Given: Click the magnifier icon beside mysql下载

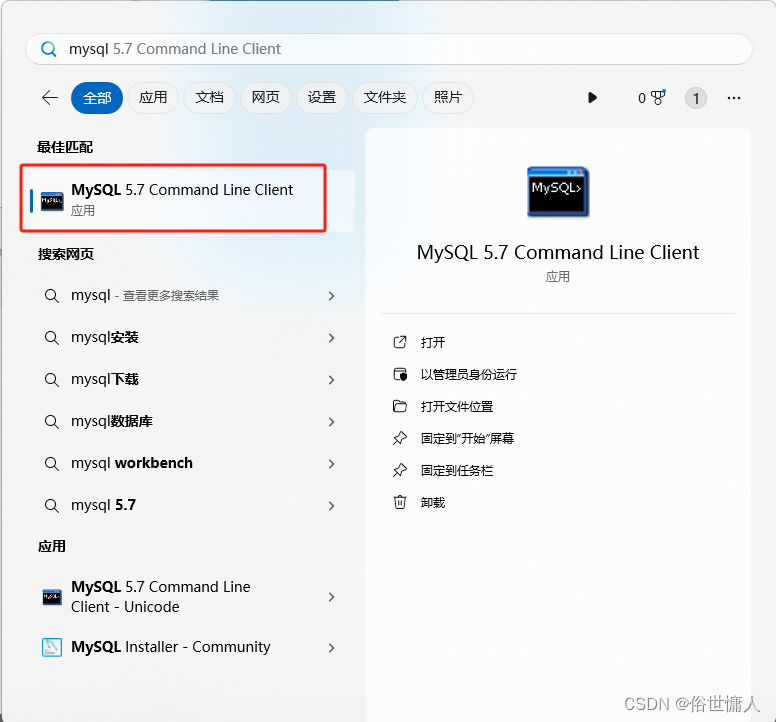Looking at the screenshot, I should click(x=51, y=380).
